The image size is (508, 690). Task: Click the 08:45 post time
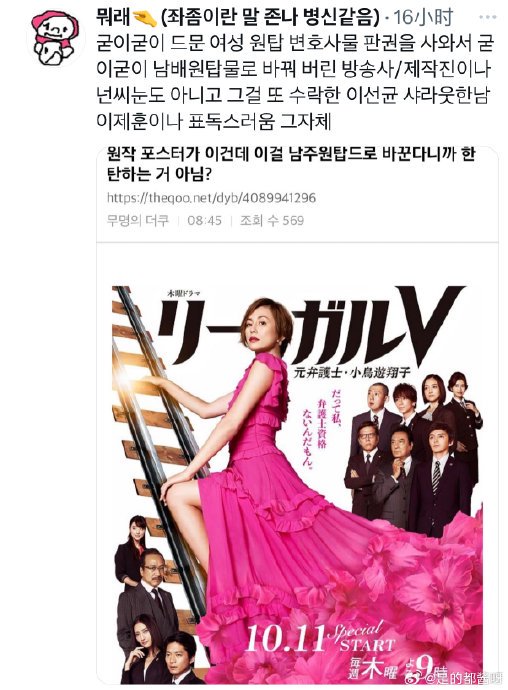204,220
